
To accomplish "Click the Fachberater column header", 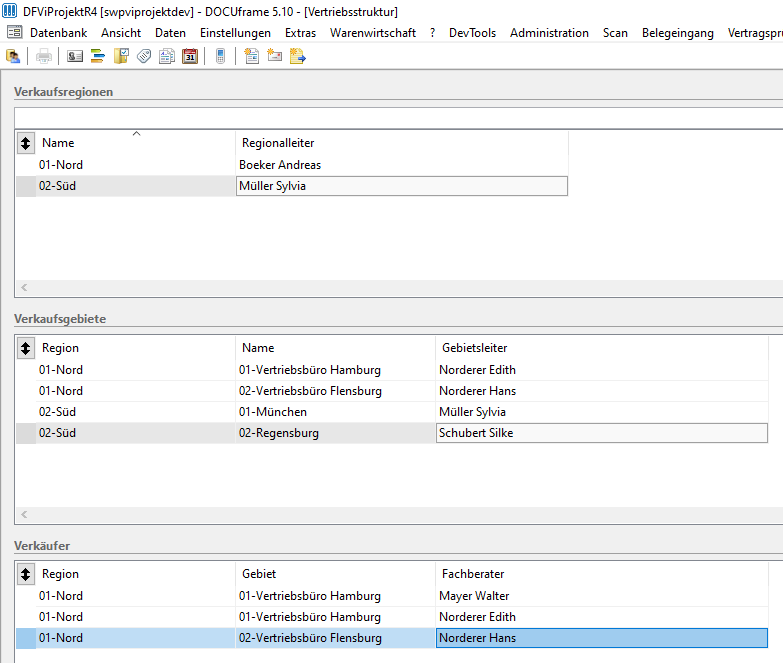I will click(x=602, y=574).
